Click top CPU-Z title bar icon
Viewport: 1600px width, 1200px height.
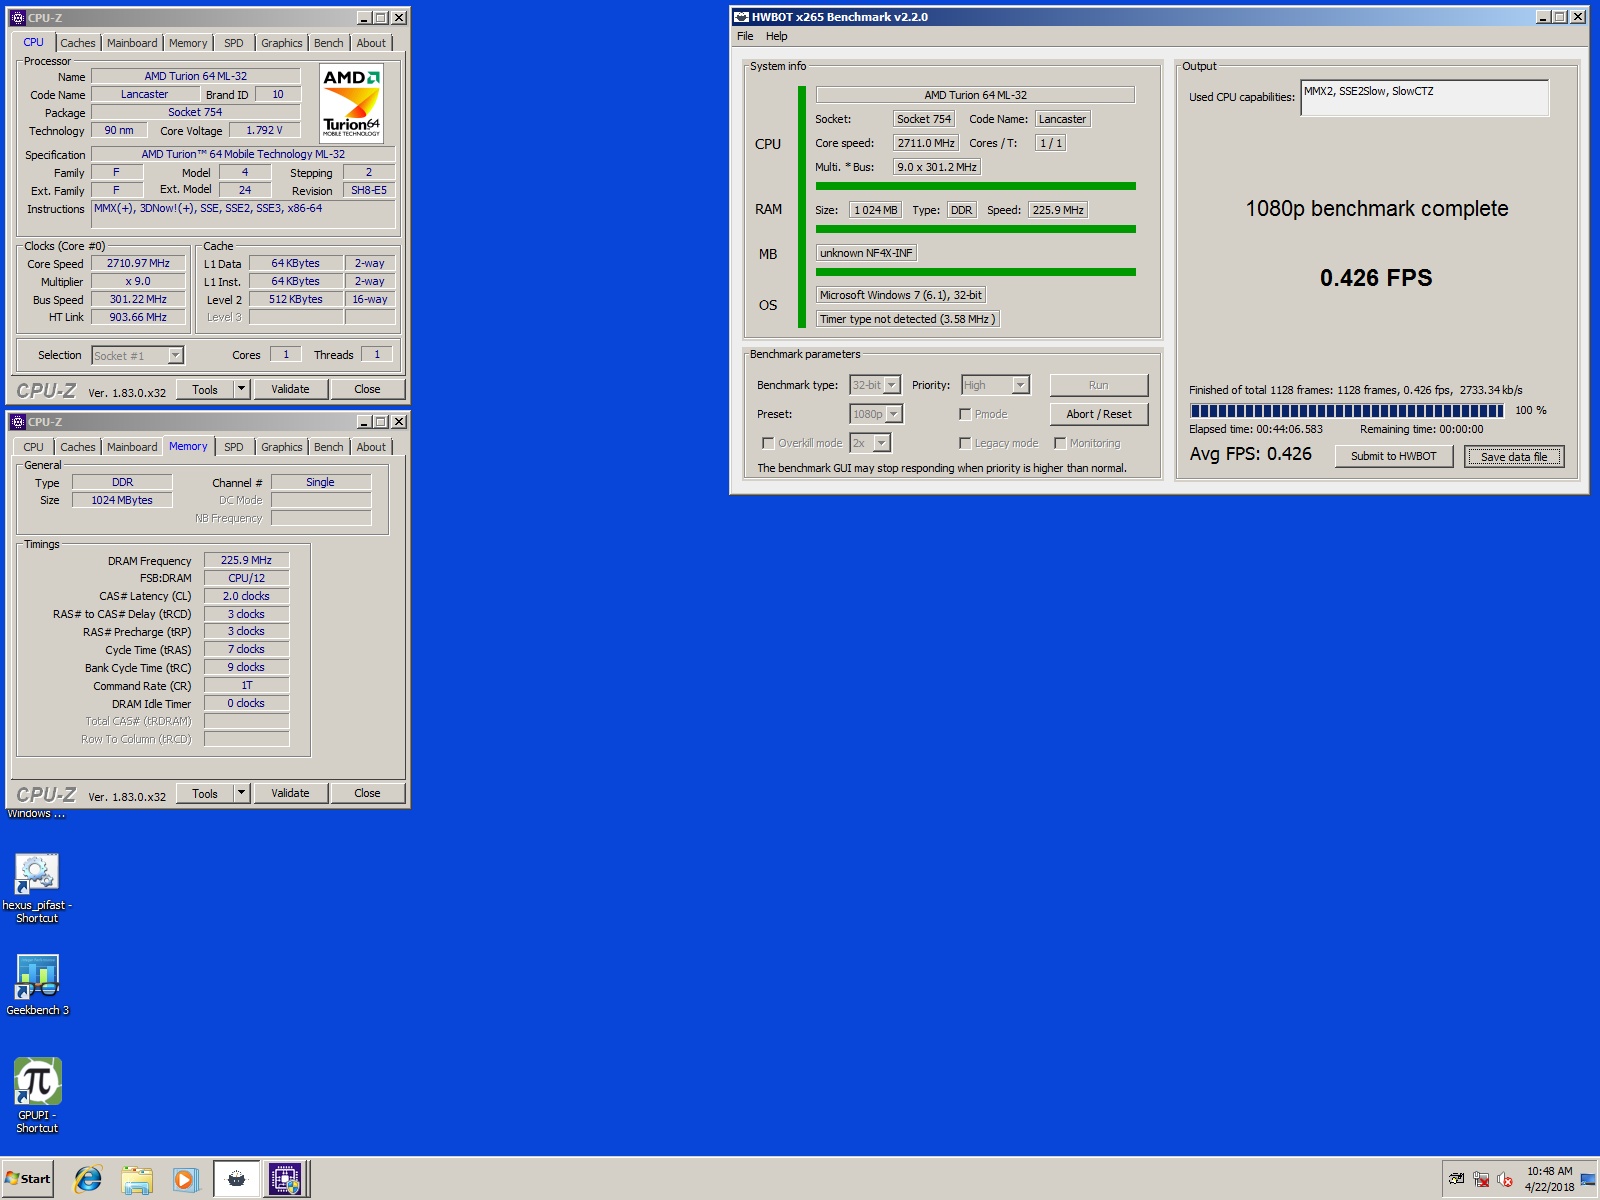(17, 17)
